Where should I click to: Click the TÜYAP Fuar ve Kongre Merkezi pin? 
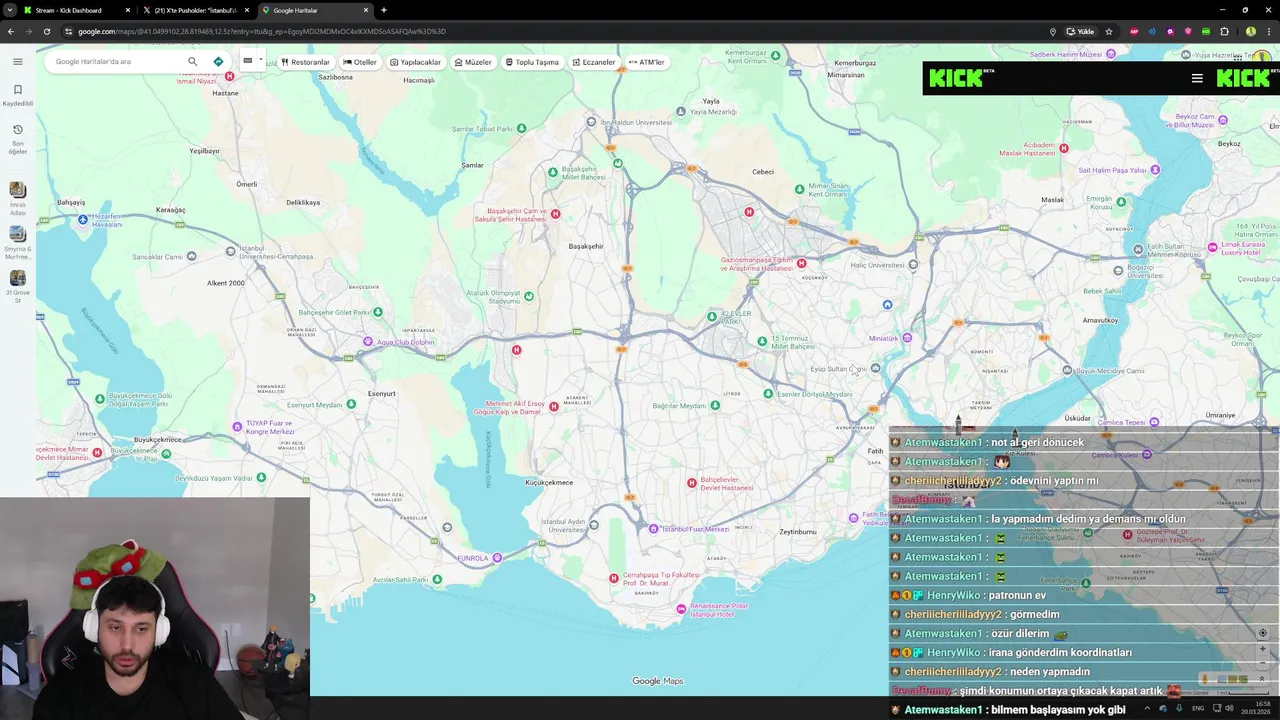coord(237,426)
